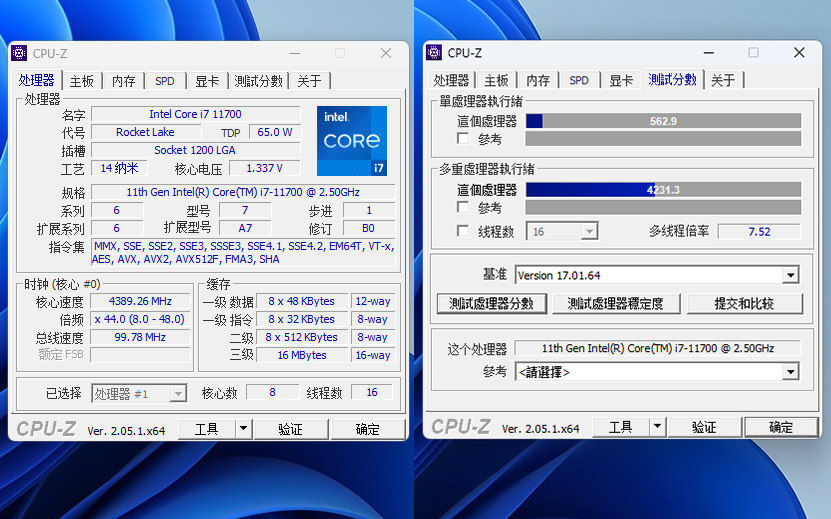Viewport: 831px width, 519px height.
Task: Click Socket 1200 LGA field
Action: [x=196, y=150]
